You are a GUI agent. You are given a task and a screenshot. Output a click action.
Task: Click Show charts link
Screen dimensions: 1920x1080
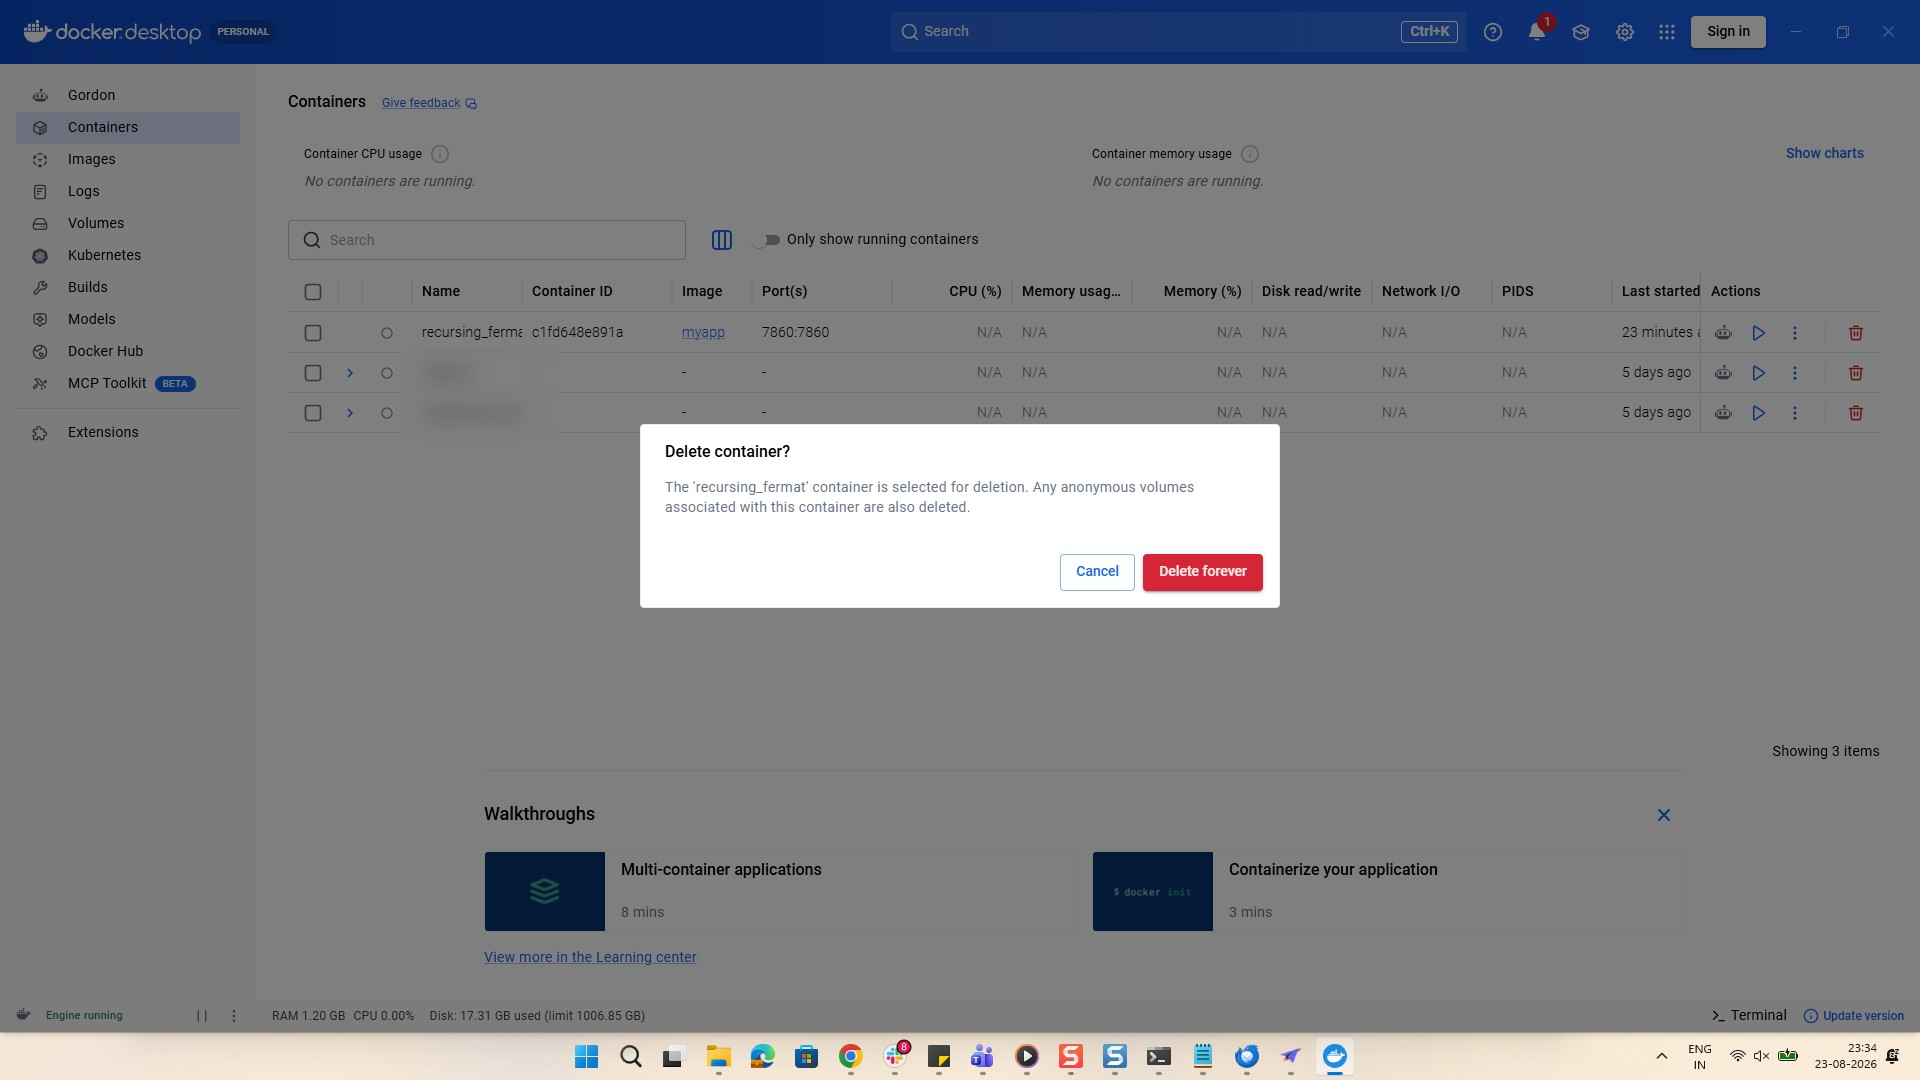coord(1825,153)
